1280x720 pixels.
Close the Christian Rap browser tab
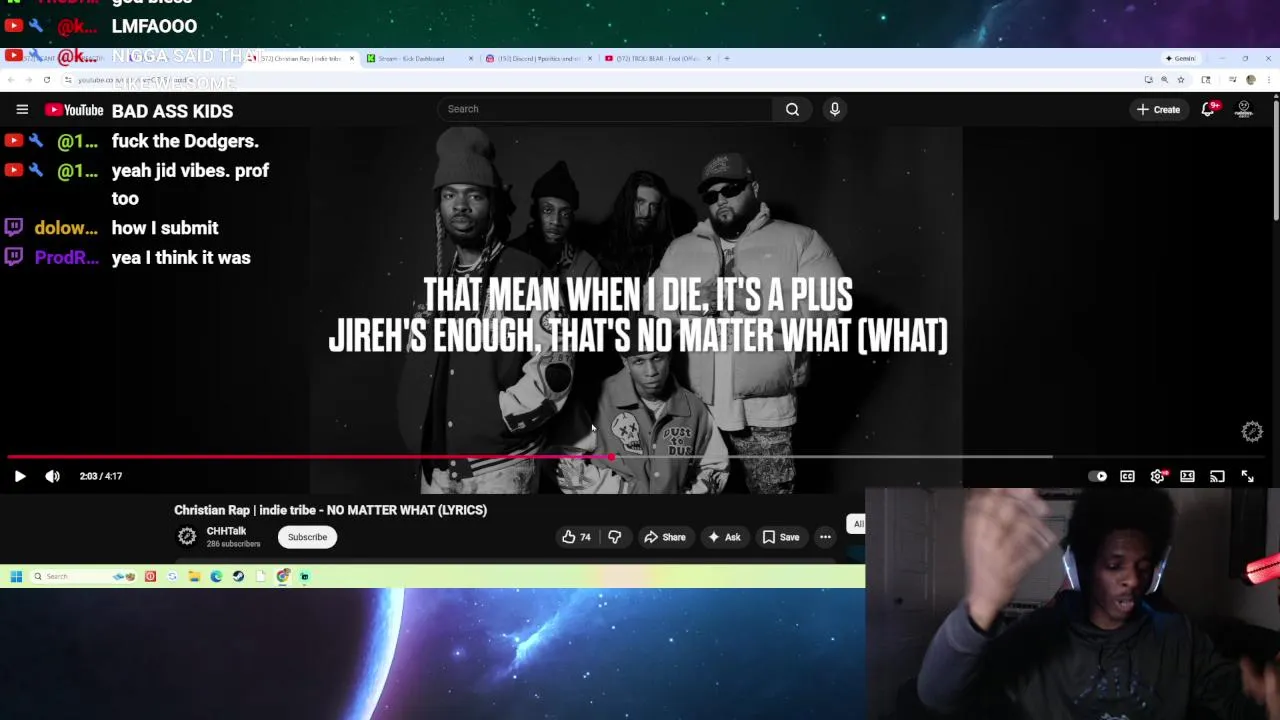coord(351,58)
